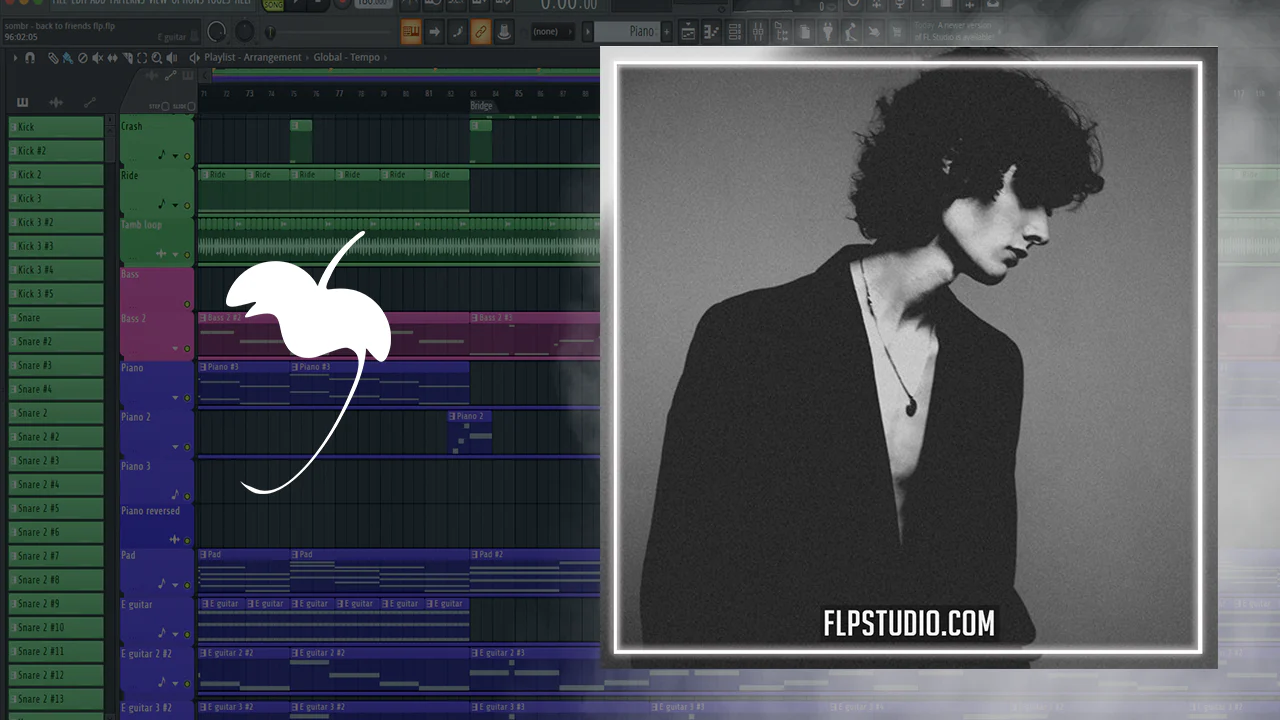Screen dimensions: 1280x720
Task: Open the playlist options triangle menu
Action: click(15, 58)
